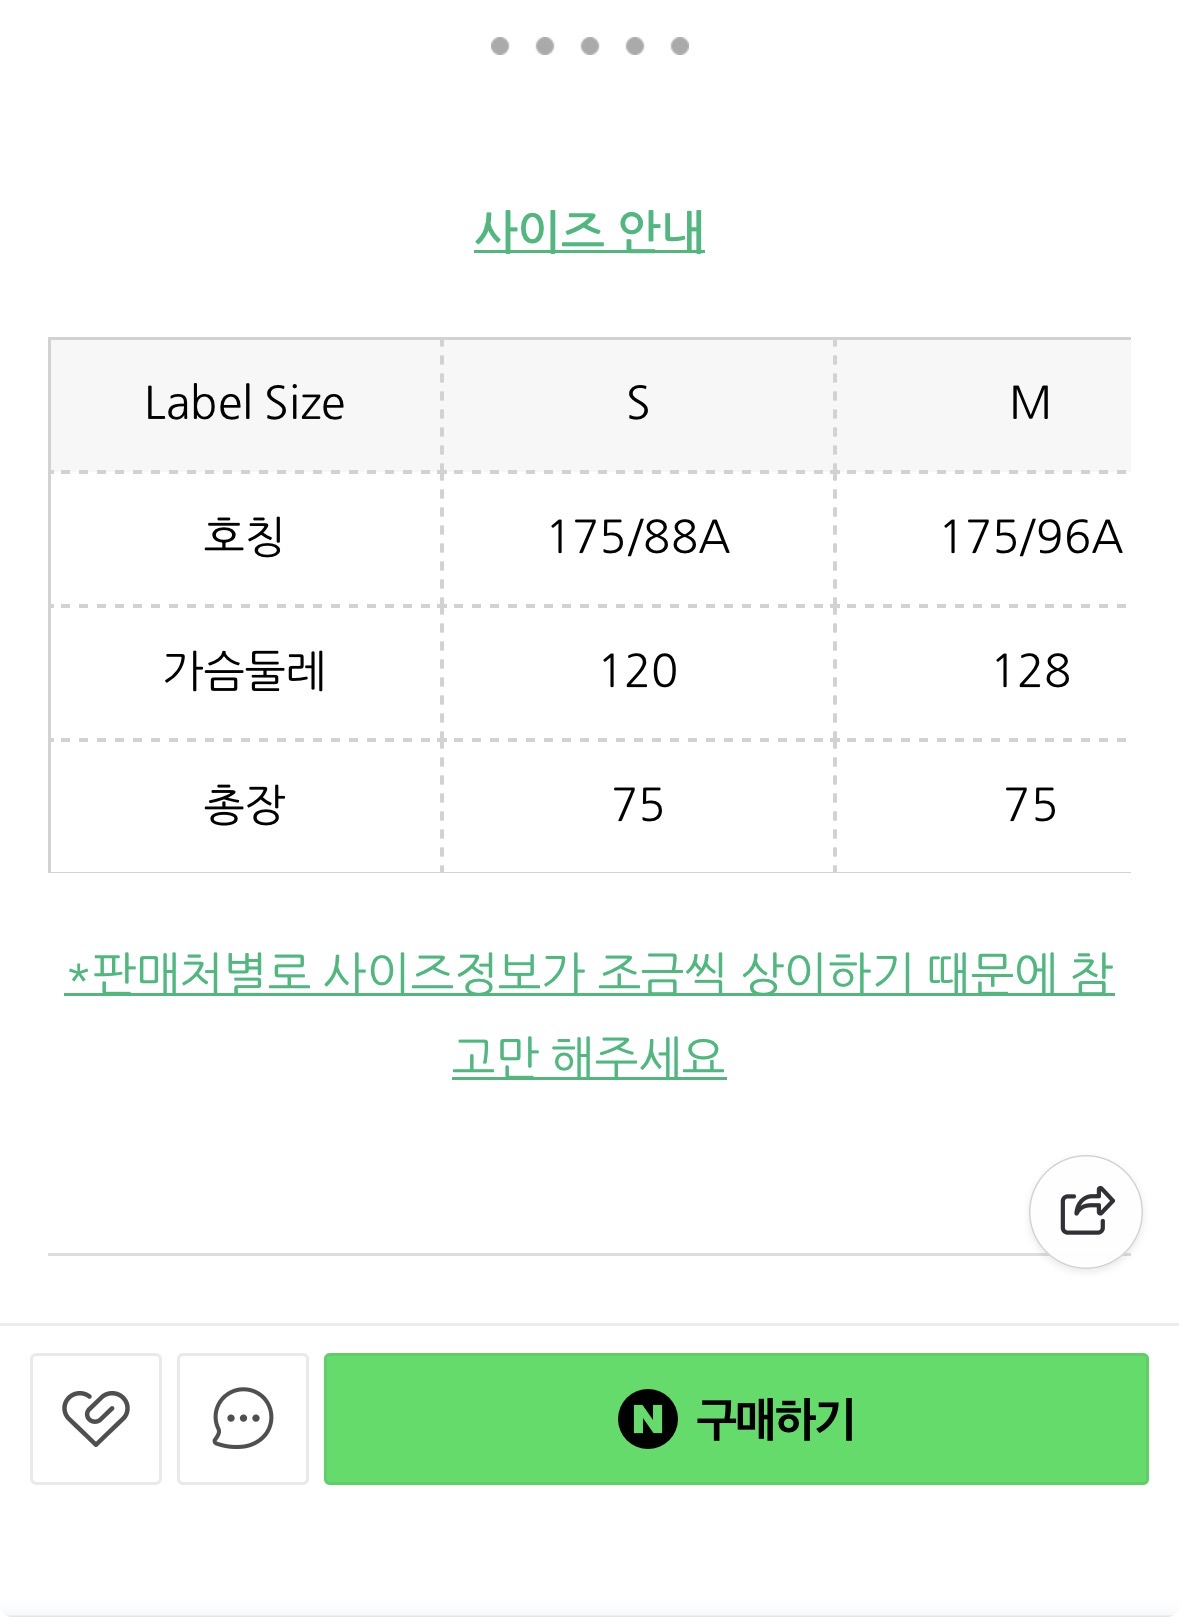Jump to the fifth carousel dot
Viewport: 1179px width, 1617px height.
click(680, 46)
